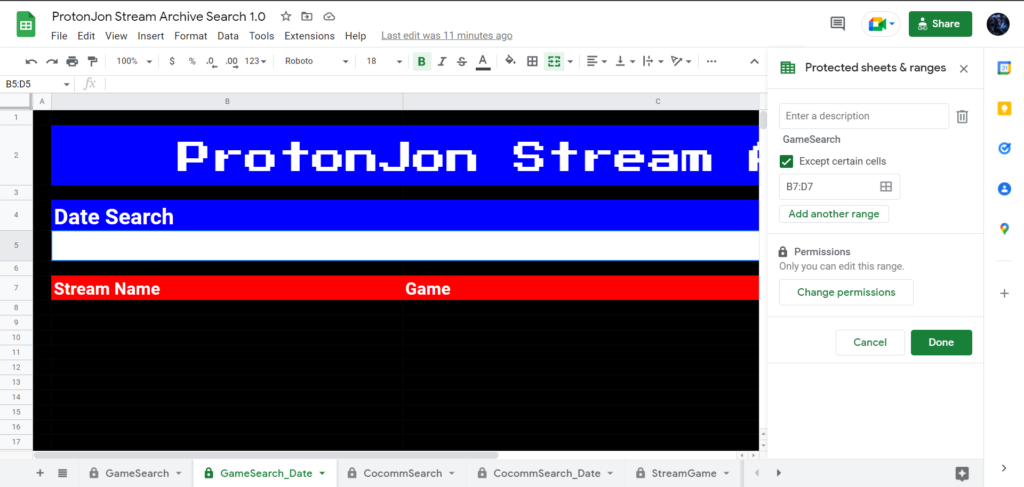The width and height of the screenshot is (1024, 487).
Task: Open the Data menu
Action: (x=228, y=36)
